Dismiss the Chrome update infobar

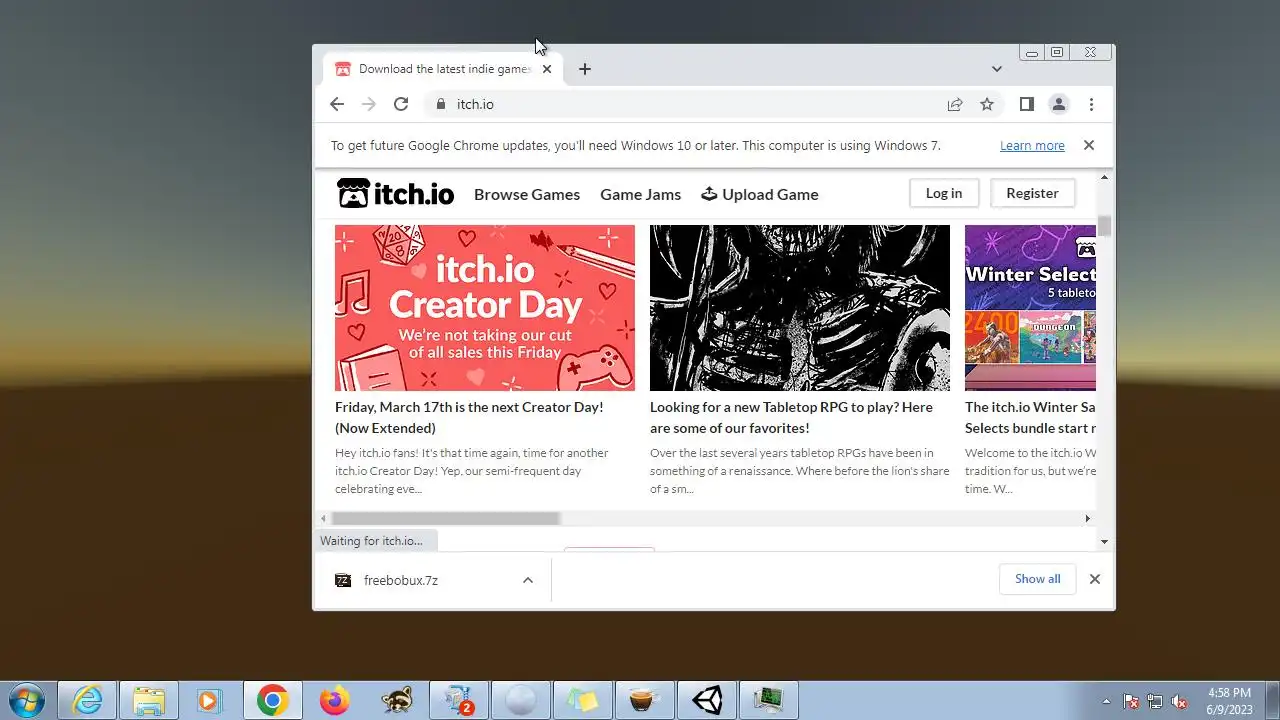click(1089, 145)
